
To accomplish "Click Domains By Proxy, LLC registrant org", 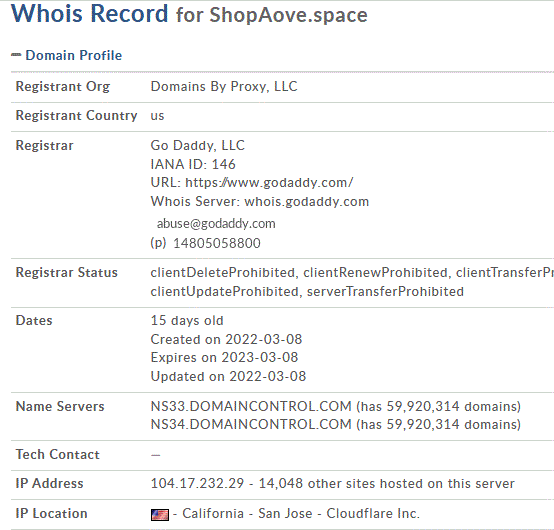I will 224,86.
